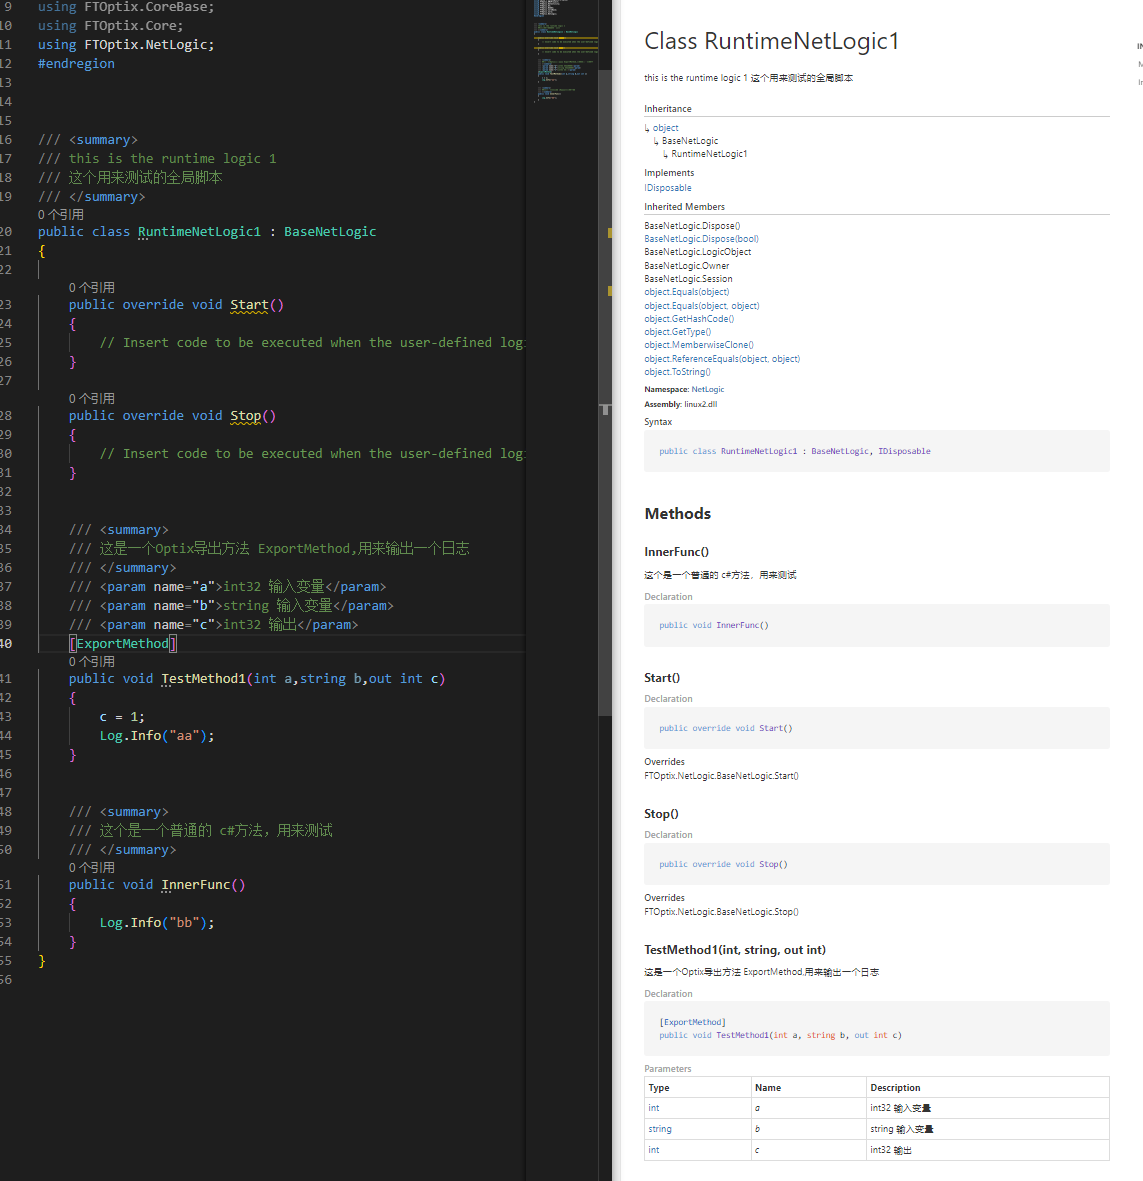Click the using FTOptix.NetLogic line

pyautogui.click(x=126, y=44)
